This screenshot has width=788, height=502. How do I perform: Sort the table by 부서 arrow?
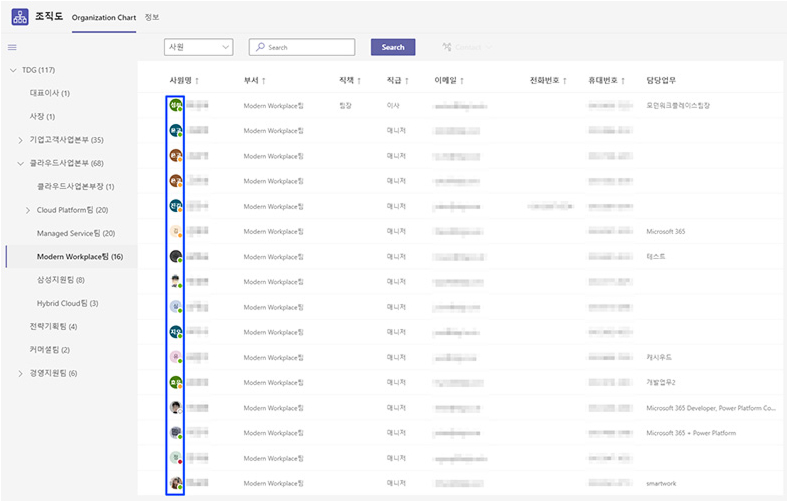pos(263,81)
